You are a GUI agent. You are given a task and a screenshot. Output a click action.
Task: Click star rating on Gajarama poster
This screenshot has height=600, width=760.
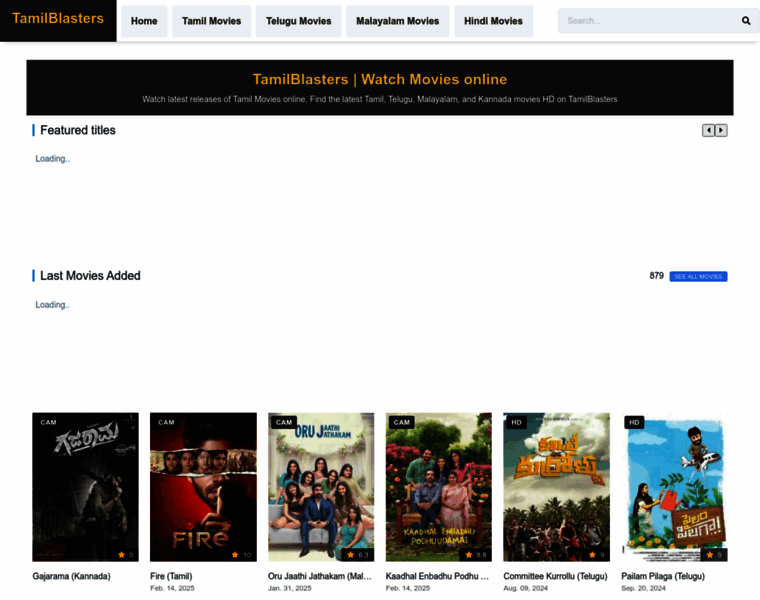point(126,555)
